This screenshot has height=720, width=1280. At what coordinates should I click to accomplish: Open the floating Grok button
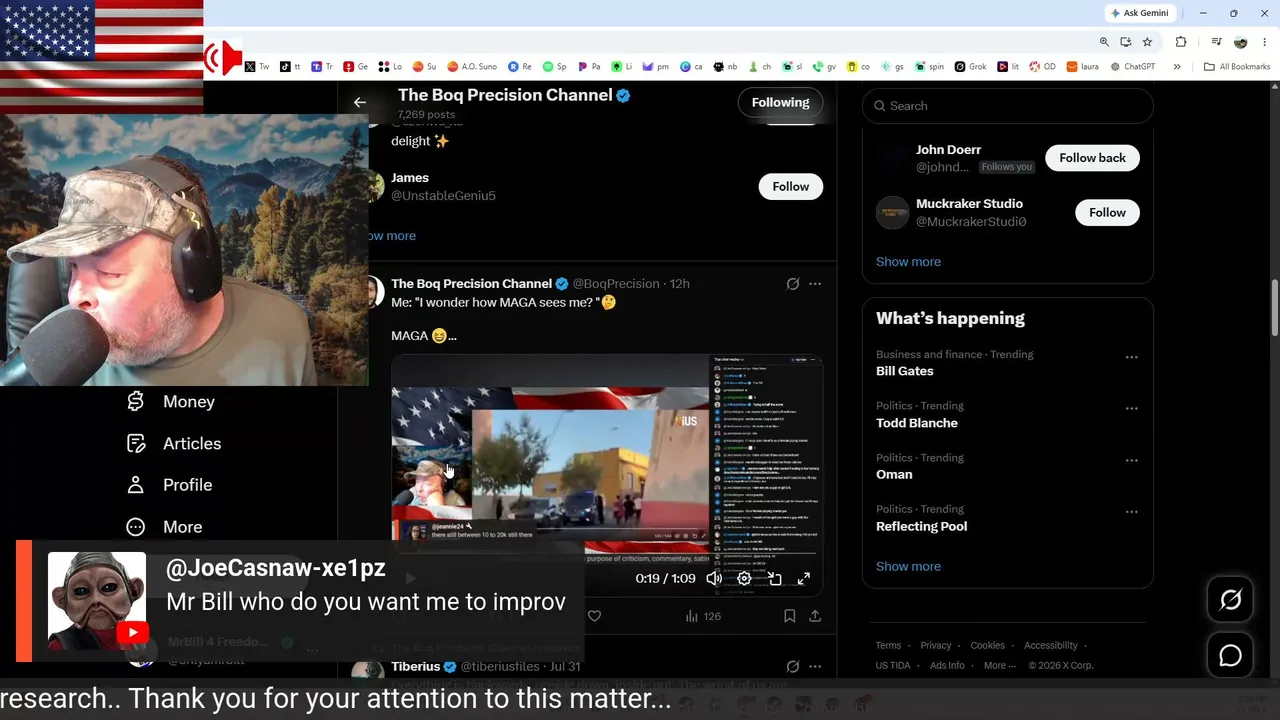click(x=1231, y=599)
